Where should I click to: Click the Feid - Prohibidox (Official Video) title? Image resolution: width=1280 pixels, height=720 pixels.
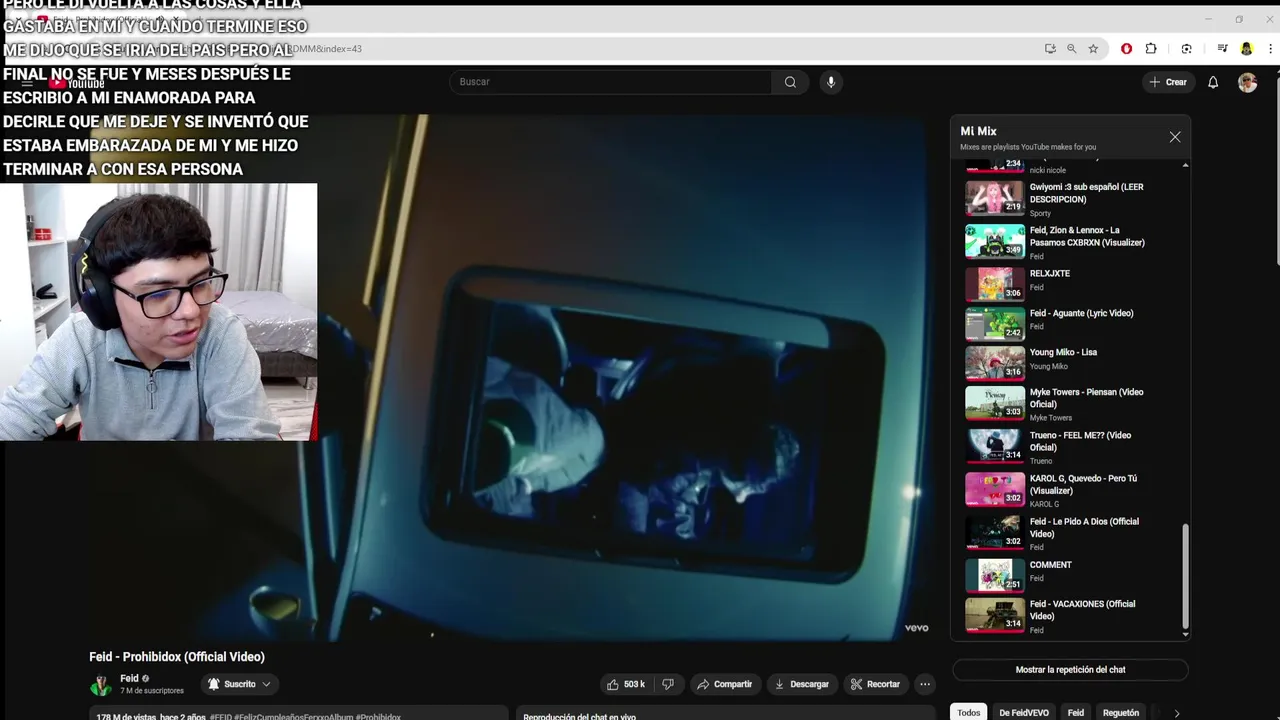177,657
